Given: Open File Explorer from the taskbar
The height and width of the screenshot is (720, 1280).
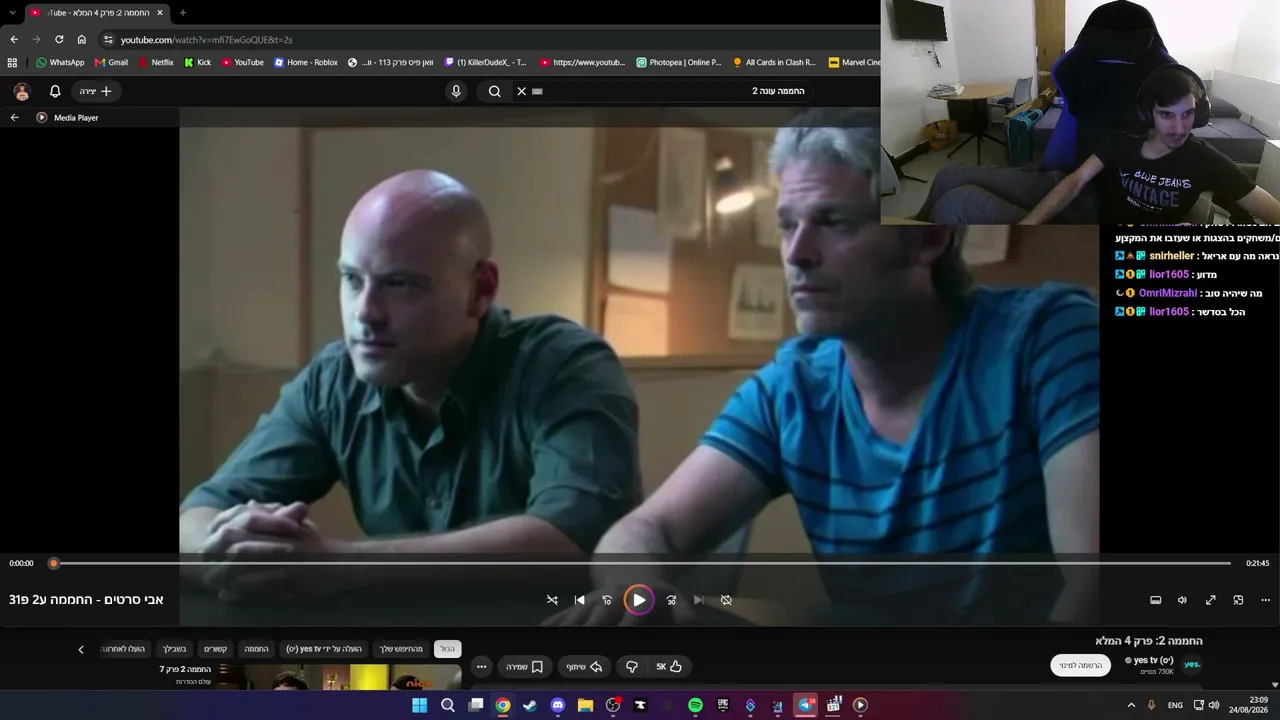Looking at the screenshot, I should pyautogui.click(x=585, y=705).
